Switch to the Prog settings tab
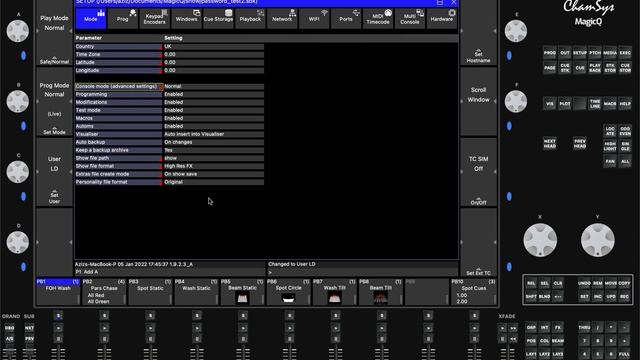This screenshot has height=360, width=640. click(x=122, y=18)
